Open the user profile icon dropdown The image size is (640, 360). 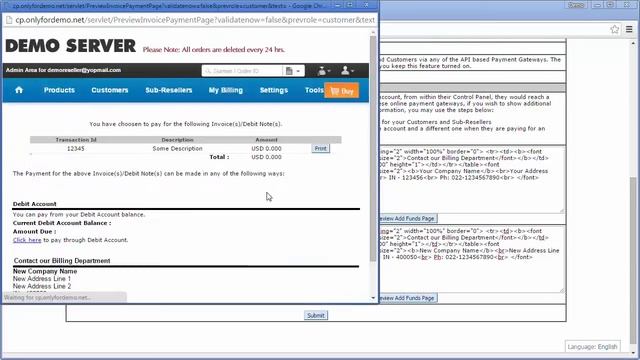pyautogui.click(x=347, y=71)
